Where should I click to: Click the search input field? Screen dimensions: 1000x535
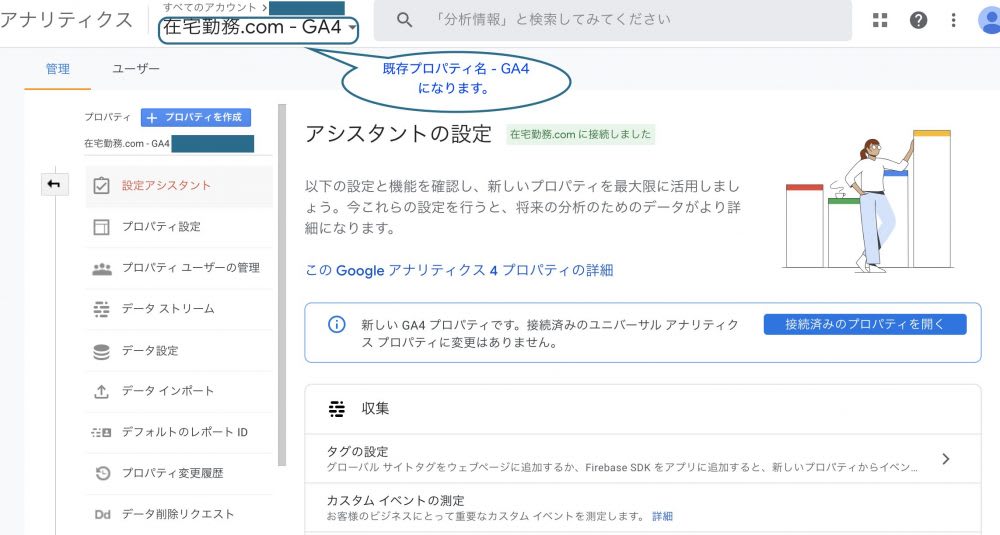point(612,20)
